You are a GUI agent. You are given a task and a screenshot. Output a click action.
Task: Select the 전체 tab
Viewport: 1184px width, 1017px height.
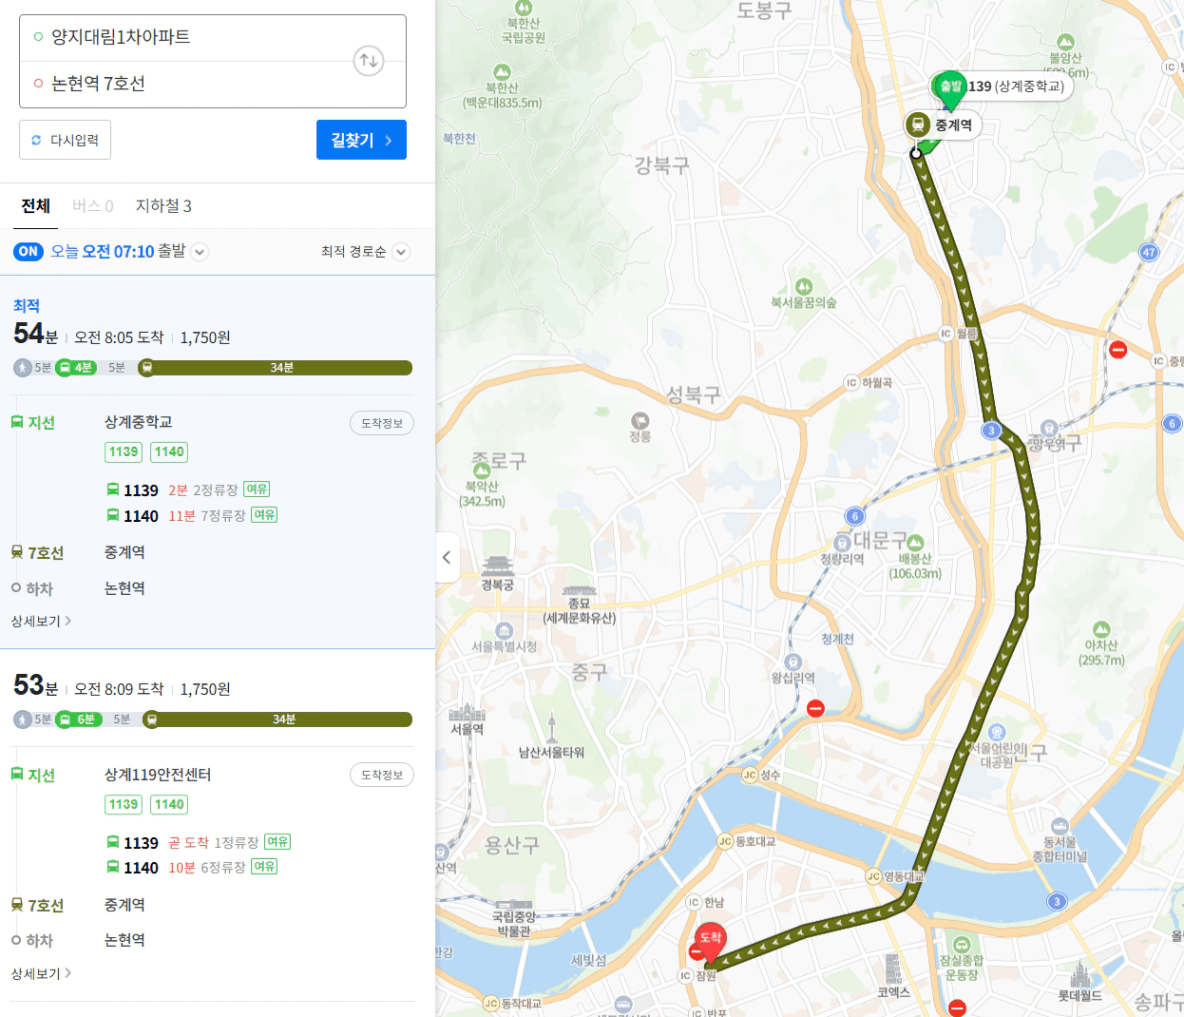(35, 205)
